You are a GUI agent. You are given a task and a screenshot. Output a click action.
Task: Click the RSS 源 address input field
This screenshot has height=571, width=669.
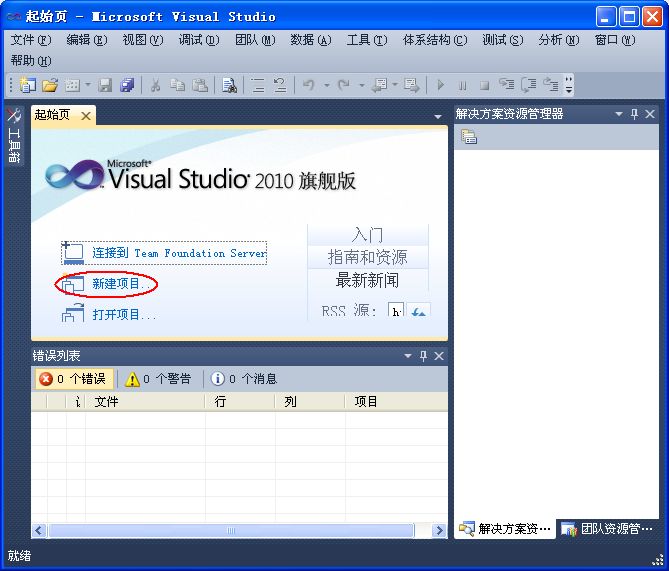(x=396, y=309)
